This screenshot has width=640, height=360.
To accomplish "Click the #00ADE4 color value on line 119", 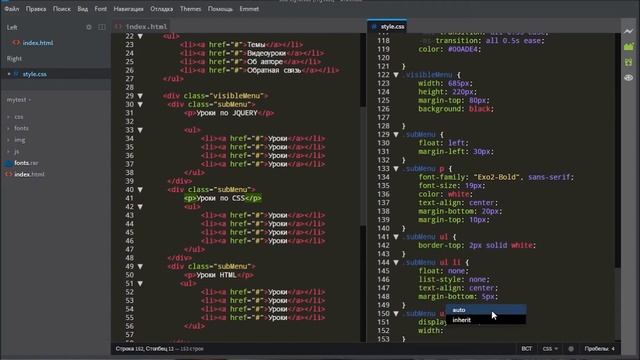I will point(462,49).
